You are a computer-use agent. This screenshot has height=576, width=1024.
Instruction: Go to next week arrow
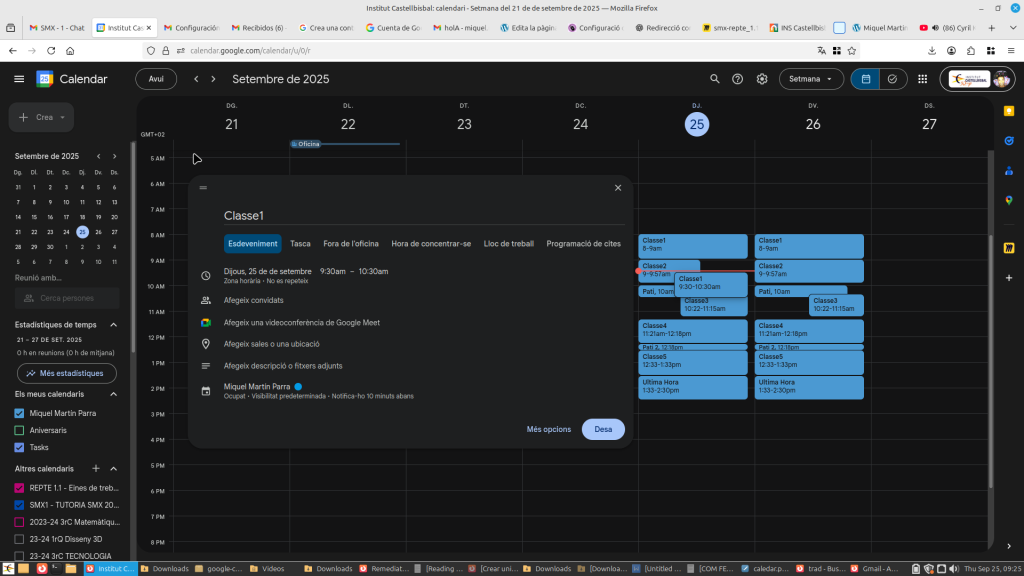tap(214, 79)
